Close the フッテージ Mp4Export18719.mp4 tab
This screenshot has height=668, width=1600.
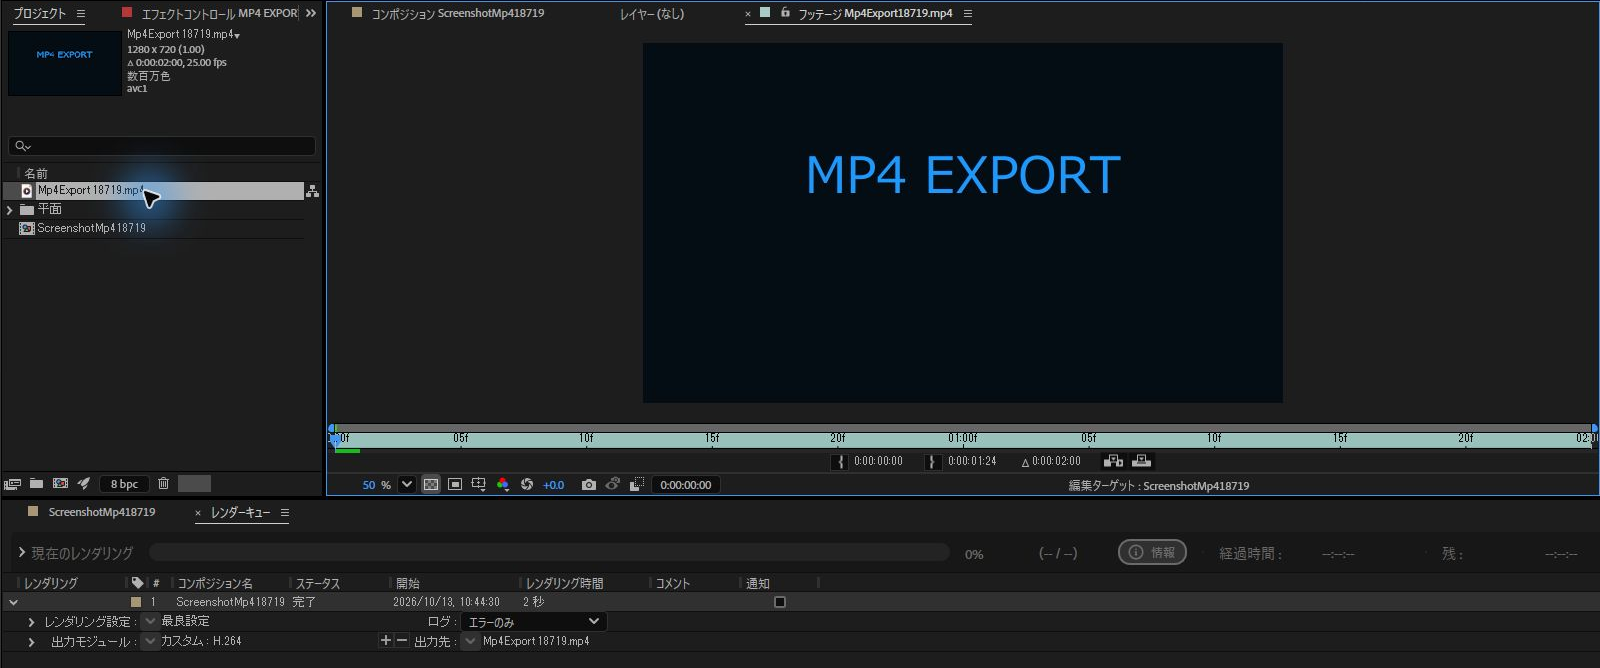coord(748,14)
